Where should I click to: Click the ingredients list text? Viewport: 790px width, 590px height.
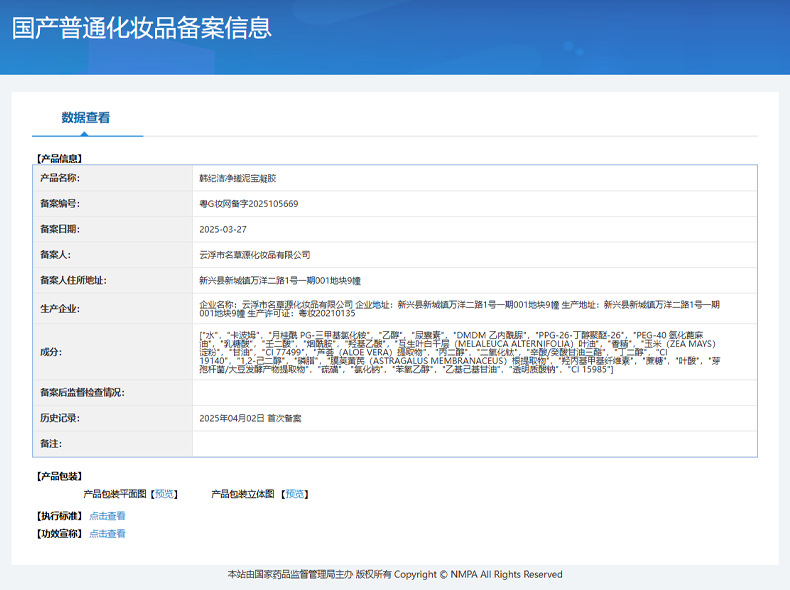pos(459,352)
